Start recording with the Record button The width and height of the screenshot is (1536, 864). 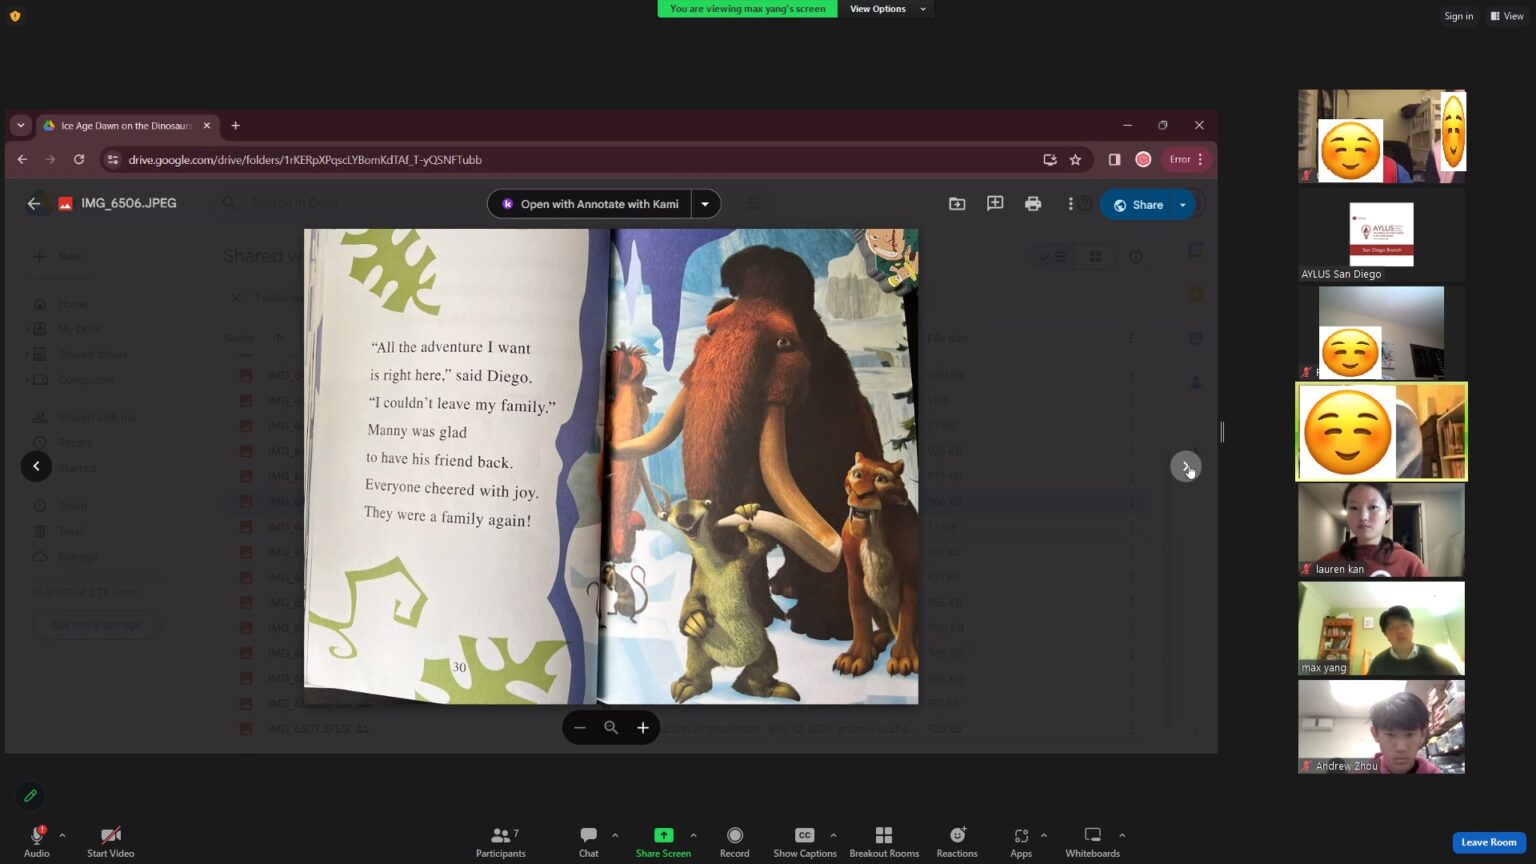[x=734, y=841]
